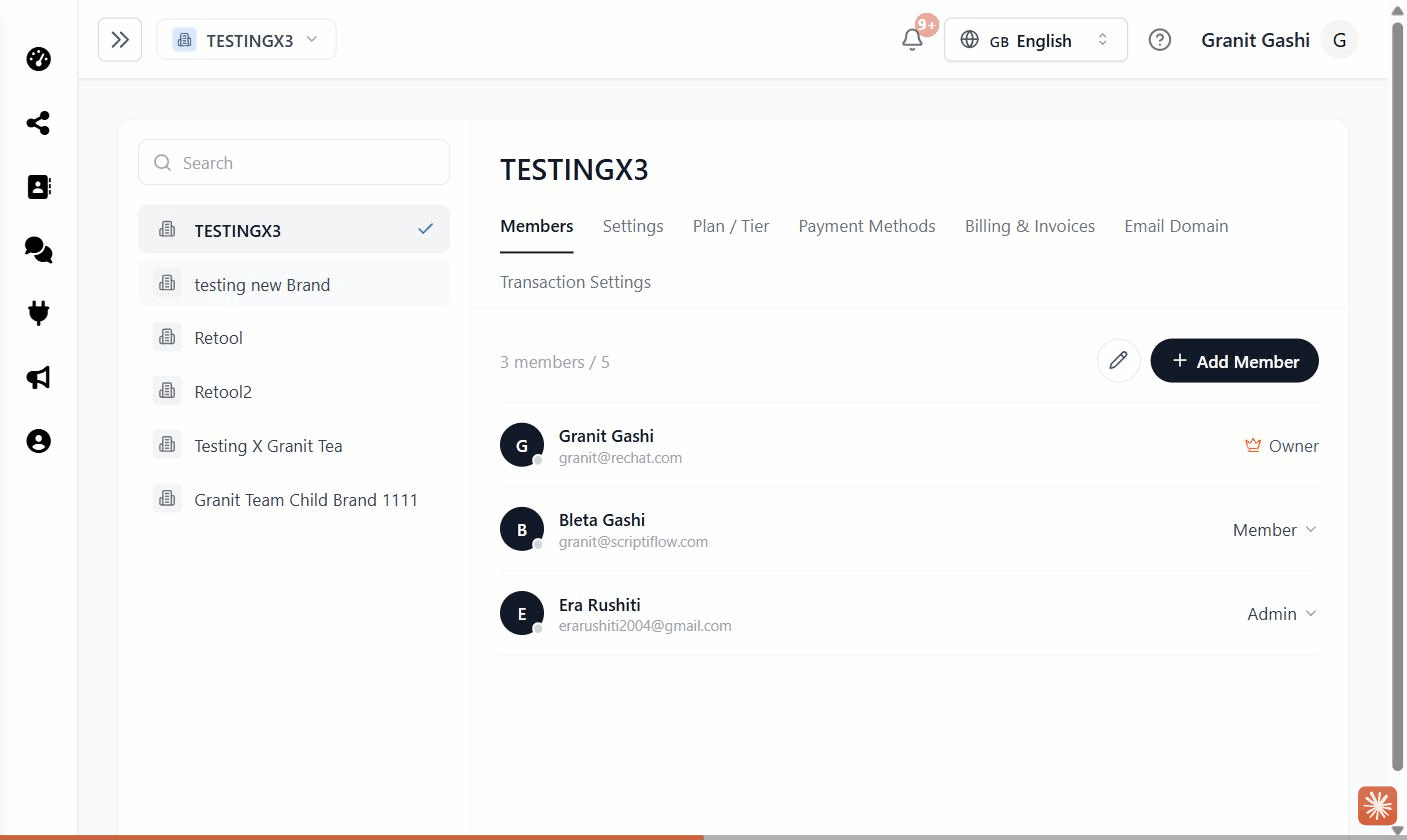Screen dimensions: 1407x840
Task: Click the granit@scriptiflow.com email text
Action: pos(633,542)
